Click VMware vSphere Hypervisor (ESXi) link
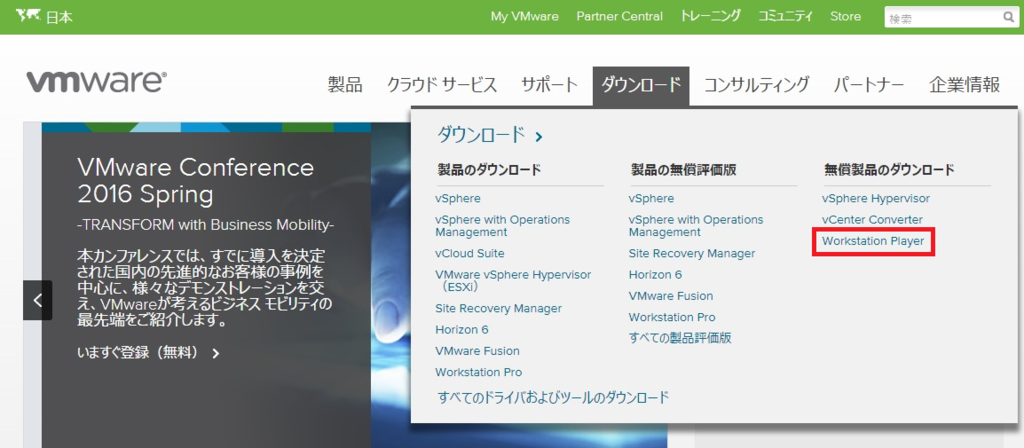This screenshot has height=448, width=1024. pyautogui.click(x=513, y=281)
